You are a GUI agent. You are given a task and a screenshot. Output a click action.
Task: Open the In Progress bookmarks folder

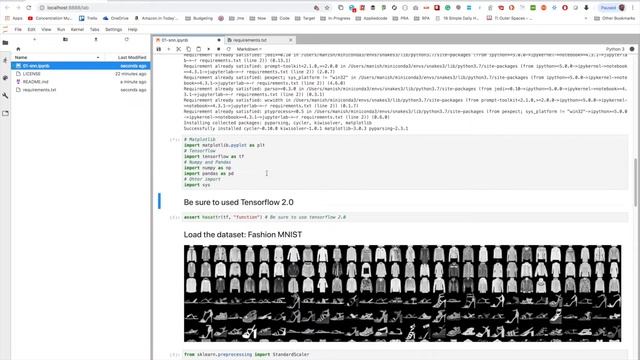(336, 18)
